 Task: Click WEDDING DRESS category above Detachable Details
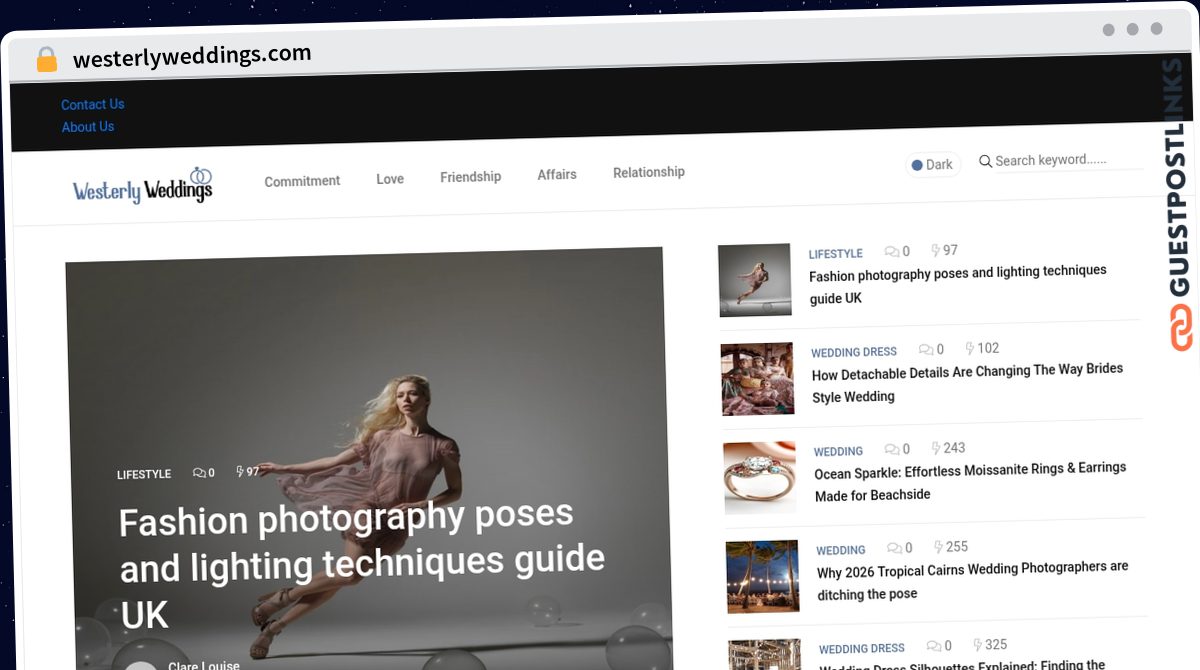coord(854,352)
